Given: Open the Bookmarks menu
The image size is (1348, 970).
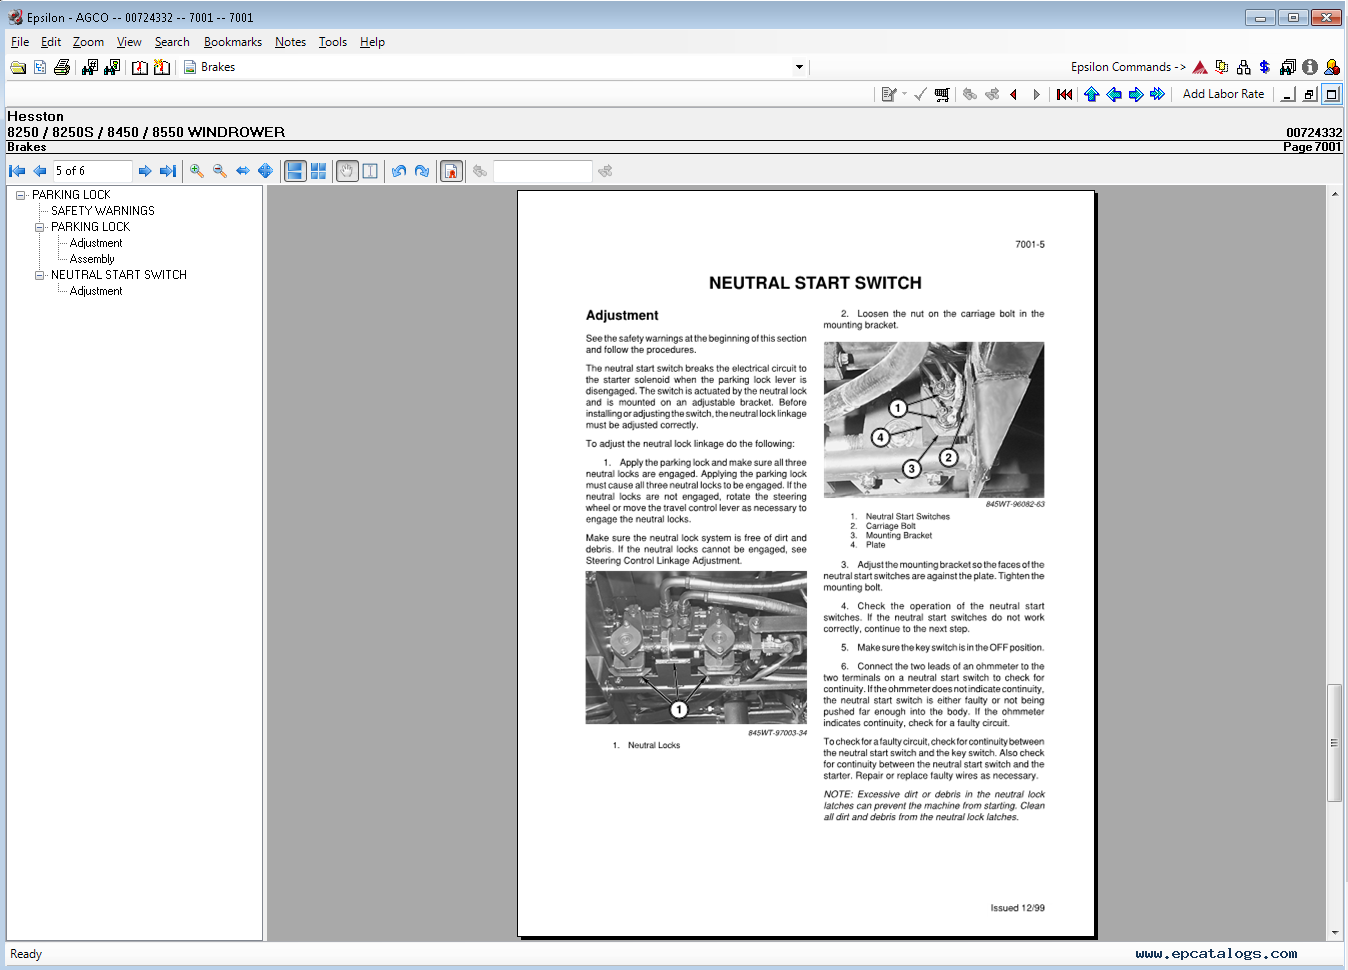Looking at the screenshot, I should [232, 42].
